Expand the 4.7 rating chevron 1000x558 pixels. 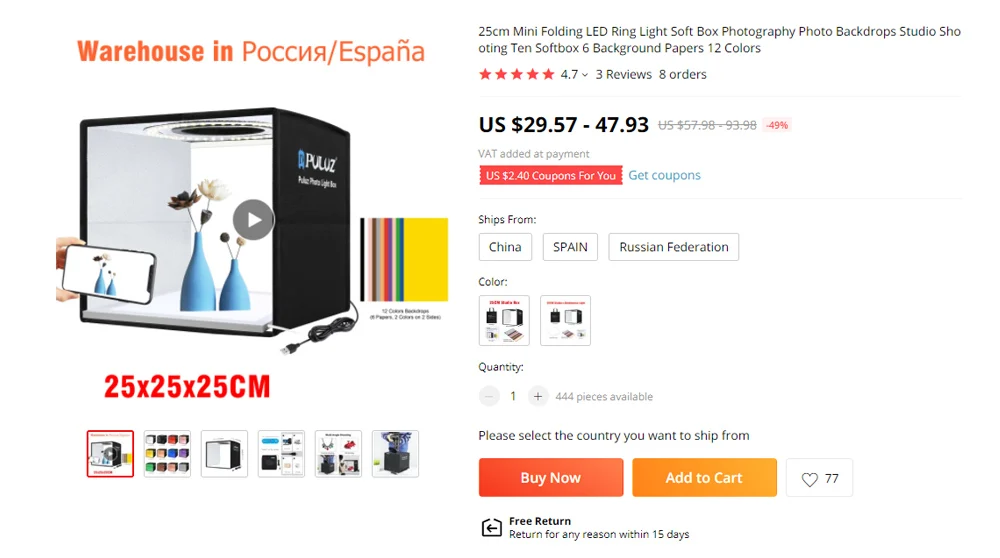pos(585,75)
